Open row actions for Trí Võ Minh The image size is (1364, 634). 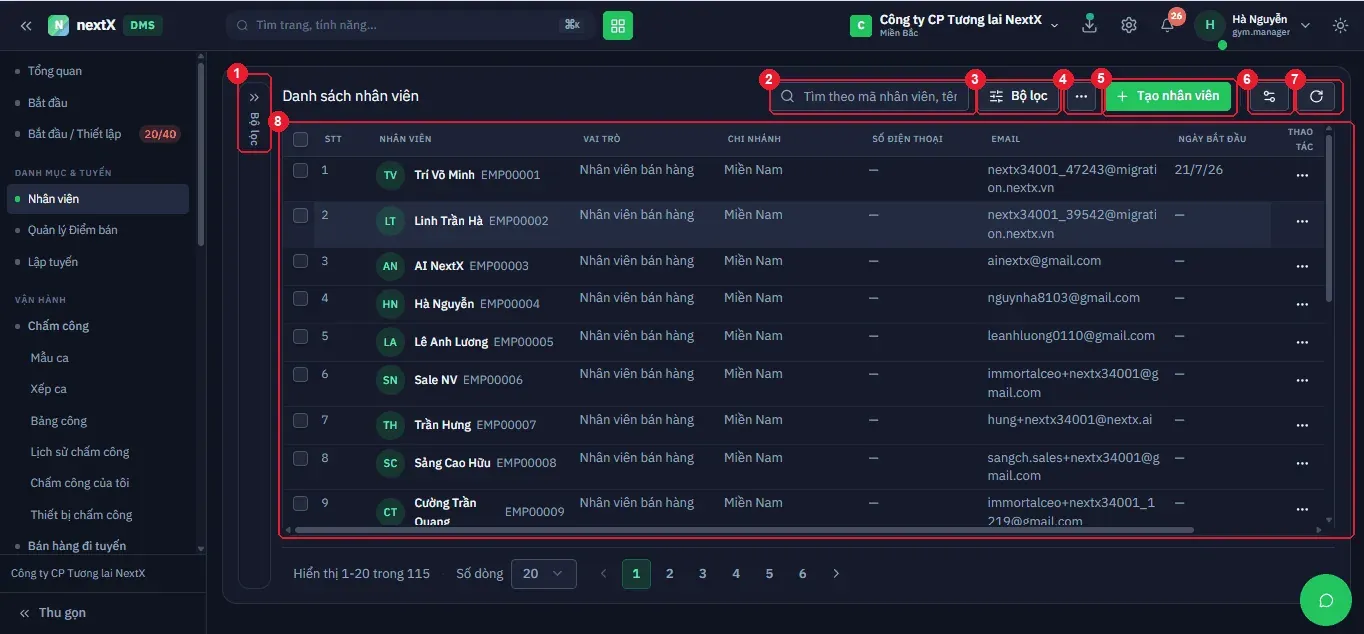point(1301,175)
